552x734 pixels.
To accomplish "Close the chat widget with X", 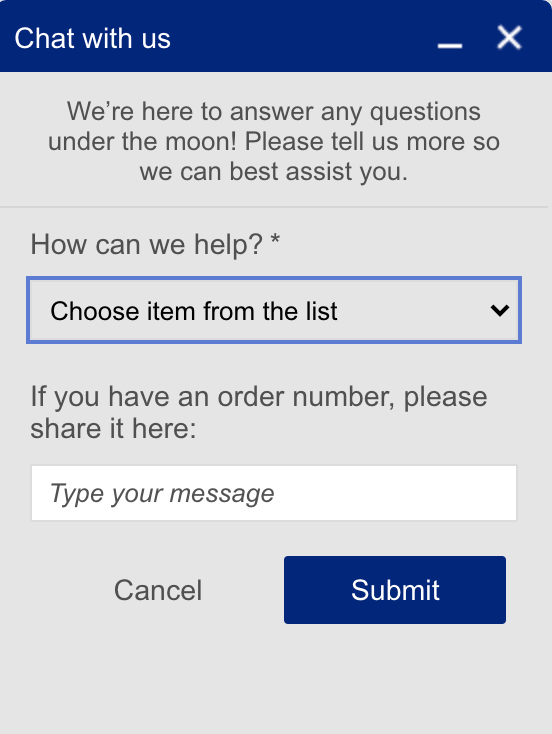I will [509, 37].
